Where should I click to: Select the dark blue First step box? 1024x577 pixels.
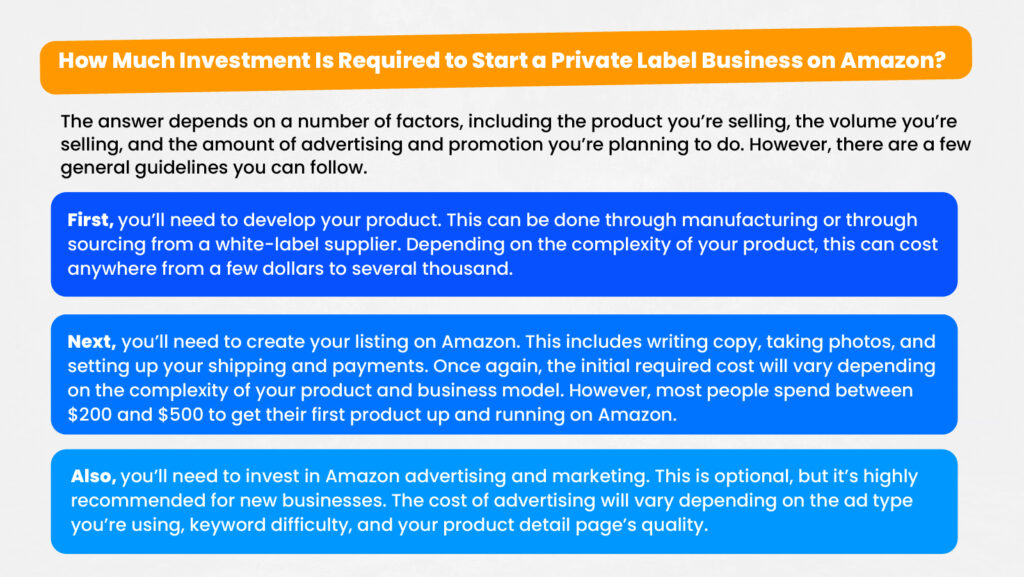coord(504,244)
